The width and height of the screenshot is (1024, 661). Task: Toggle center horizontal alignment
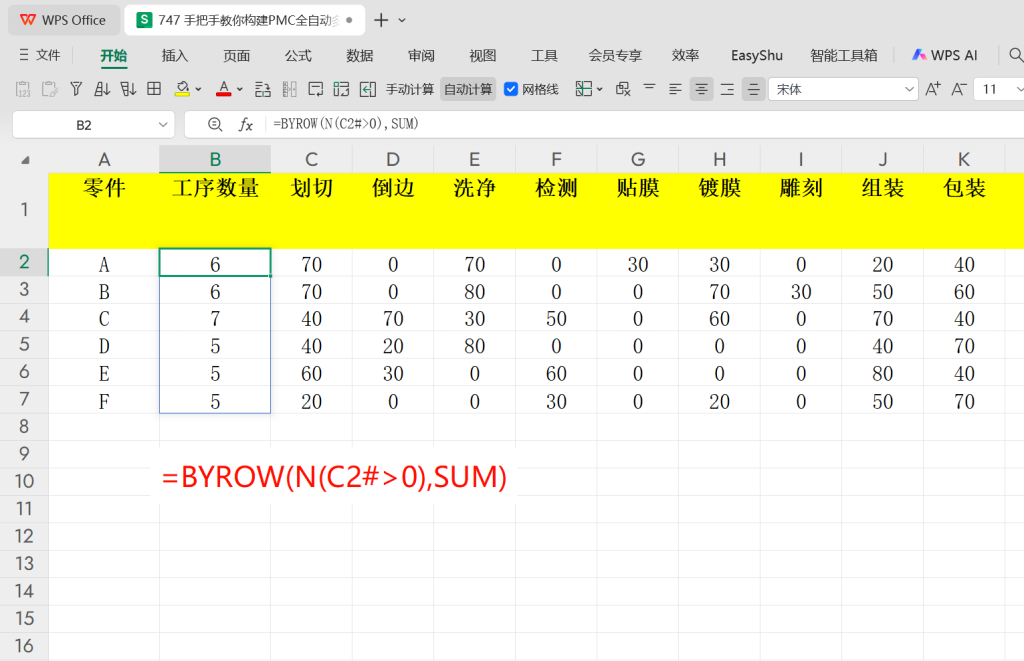tap(701, 89)
